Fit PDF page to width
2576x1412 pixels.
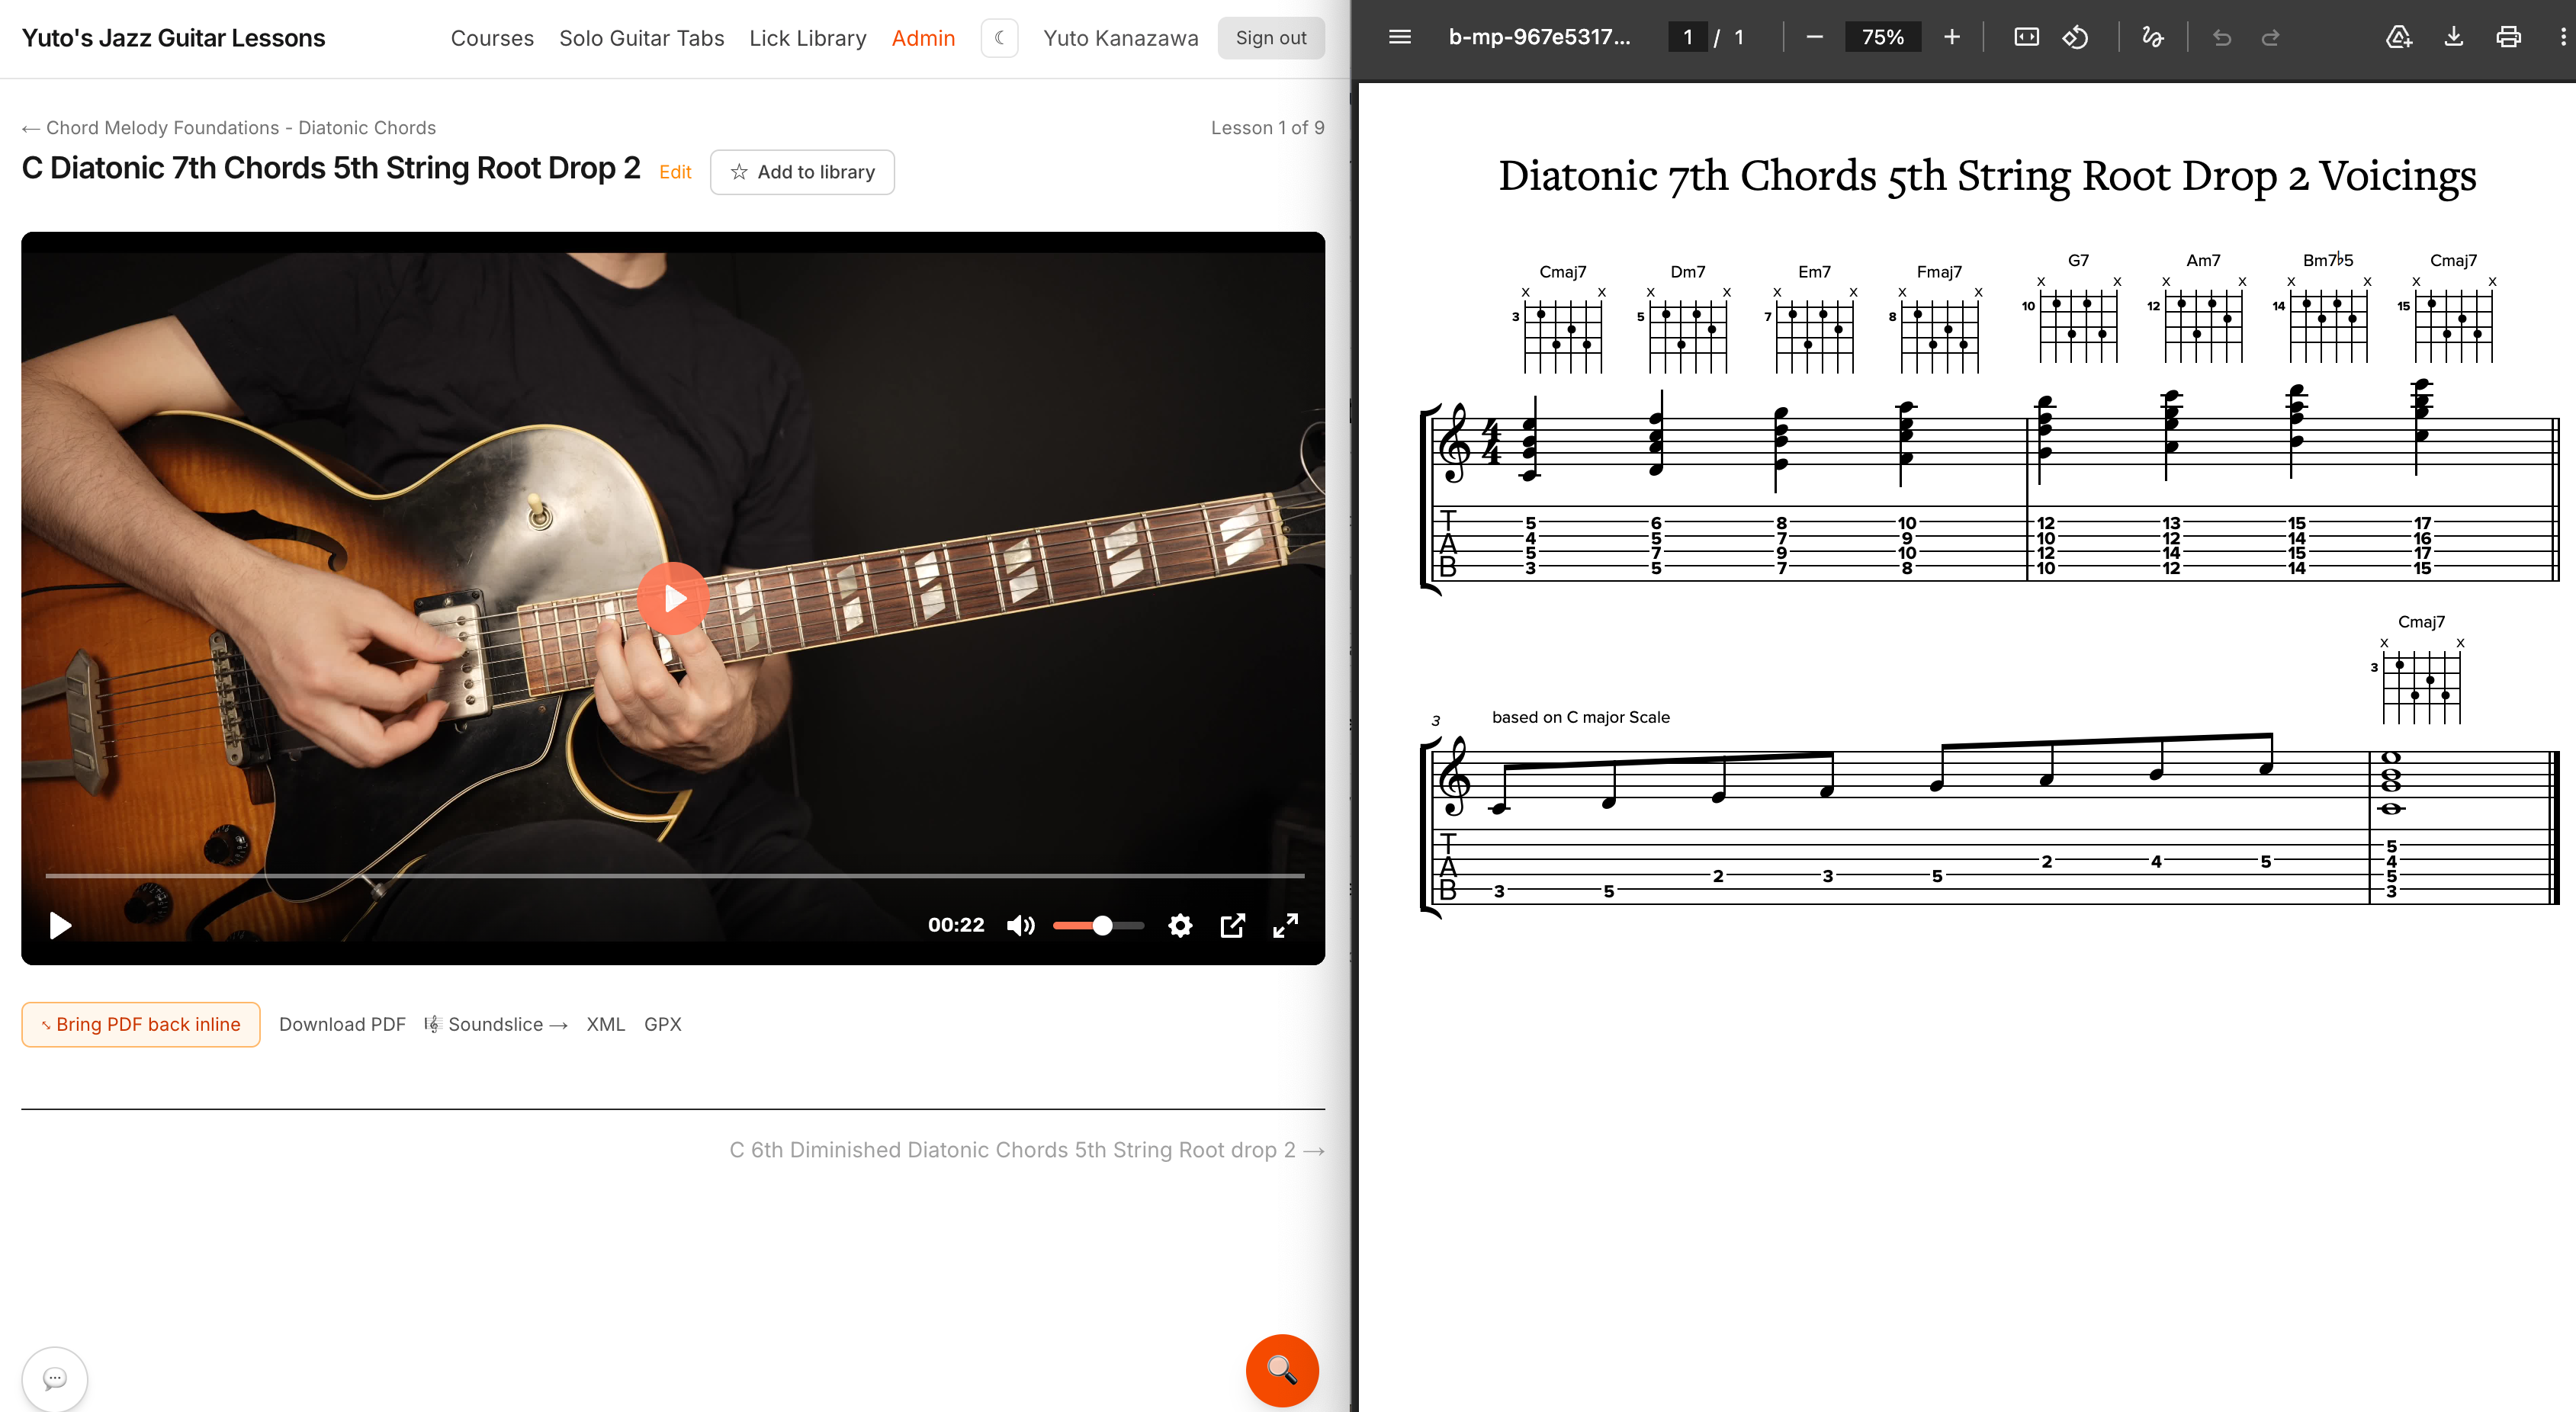click(x=2026, y=37)
